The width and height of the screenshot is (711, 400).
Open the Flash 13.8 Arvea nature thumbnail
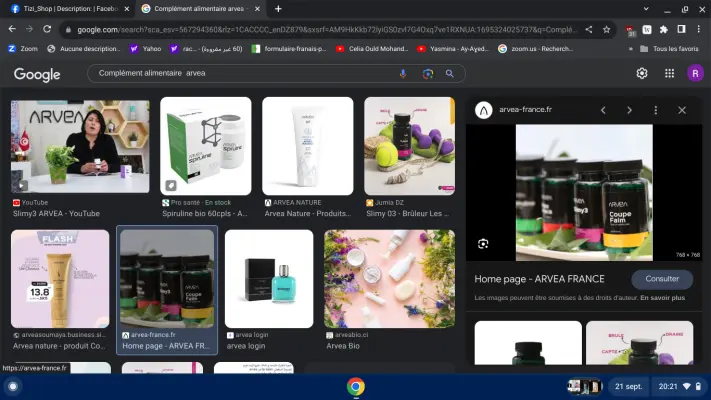coord(60,278)
